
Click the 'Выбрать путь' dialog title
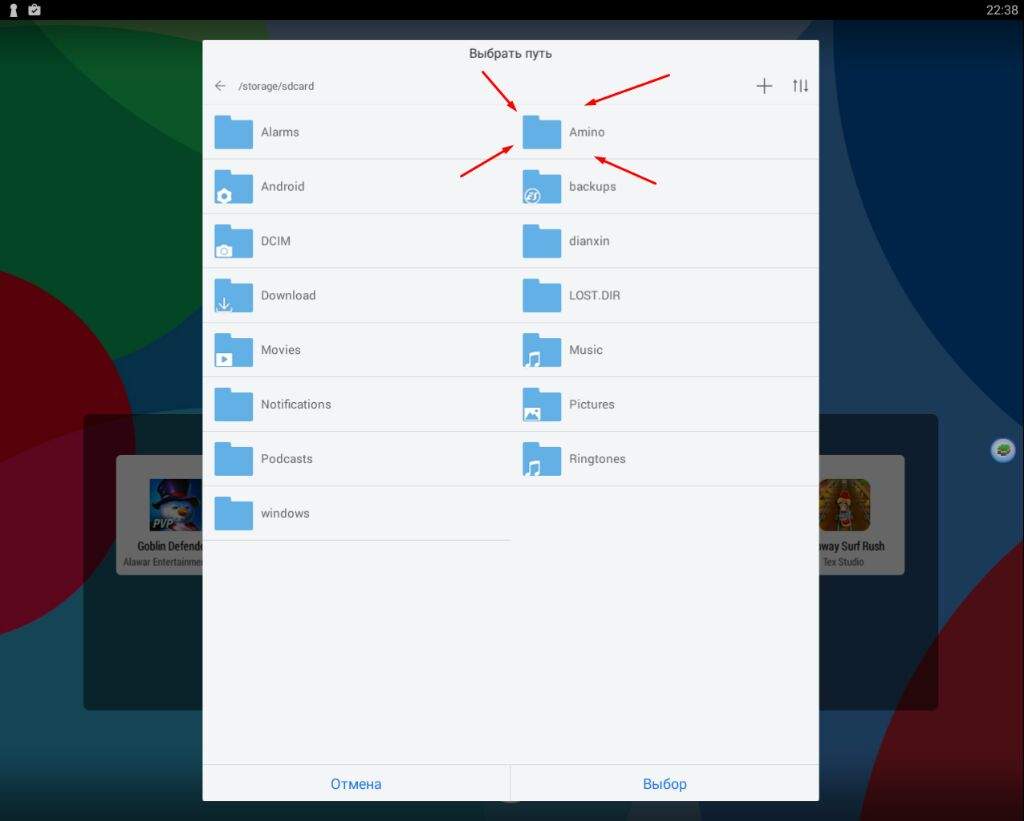tap(511, 54)
